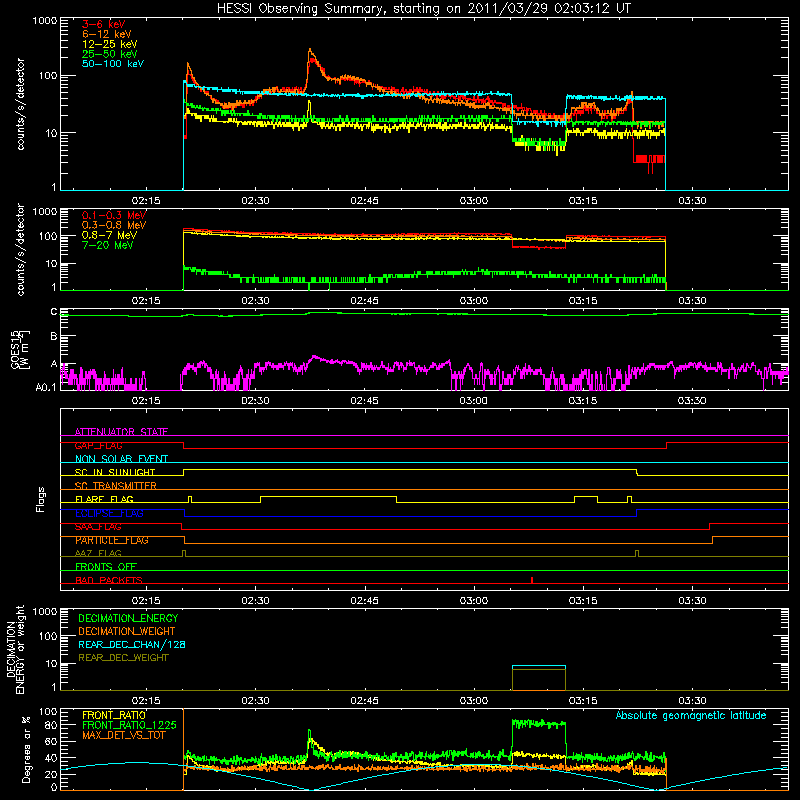
Task: Click the 0.8-7 MeV legend label
Action: coord(109,235)
